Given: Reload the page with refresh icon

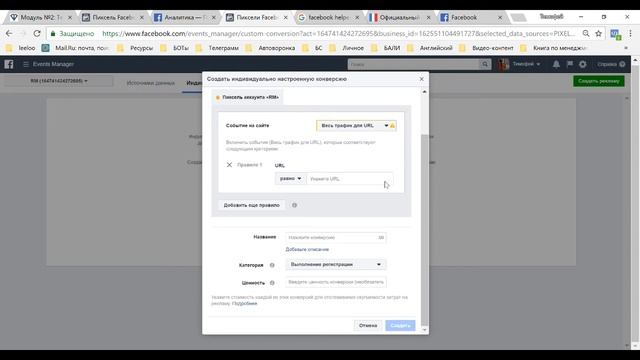Looking at the screenshot, I should pos(37,33).
